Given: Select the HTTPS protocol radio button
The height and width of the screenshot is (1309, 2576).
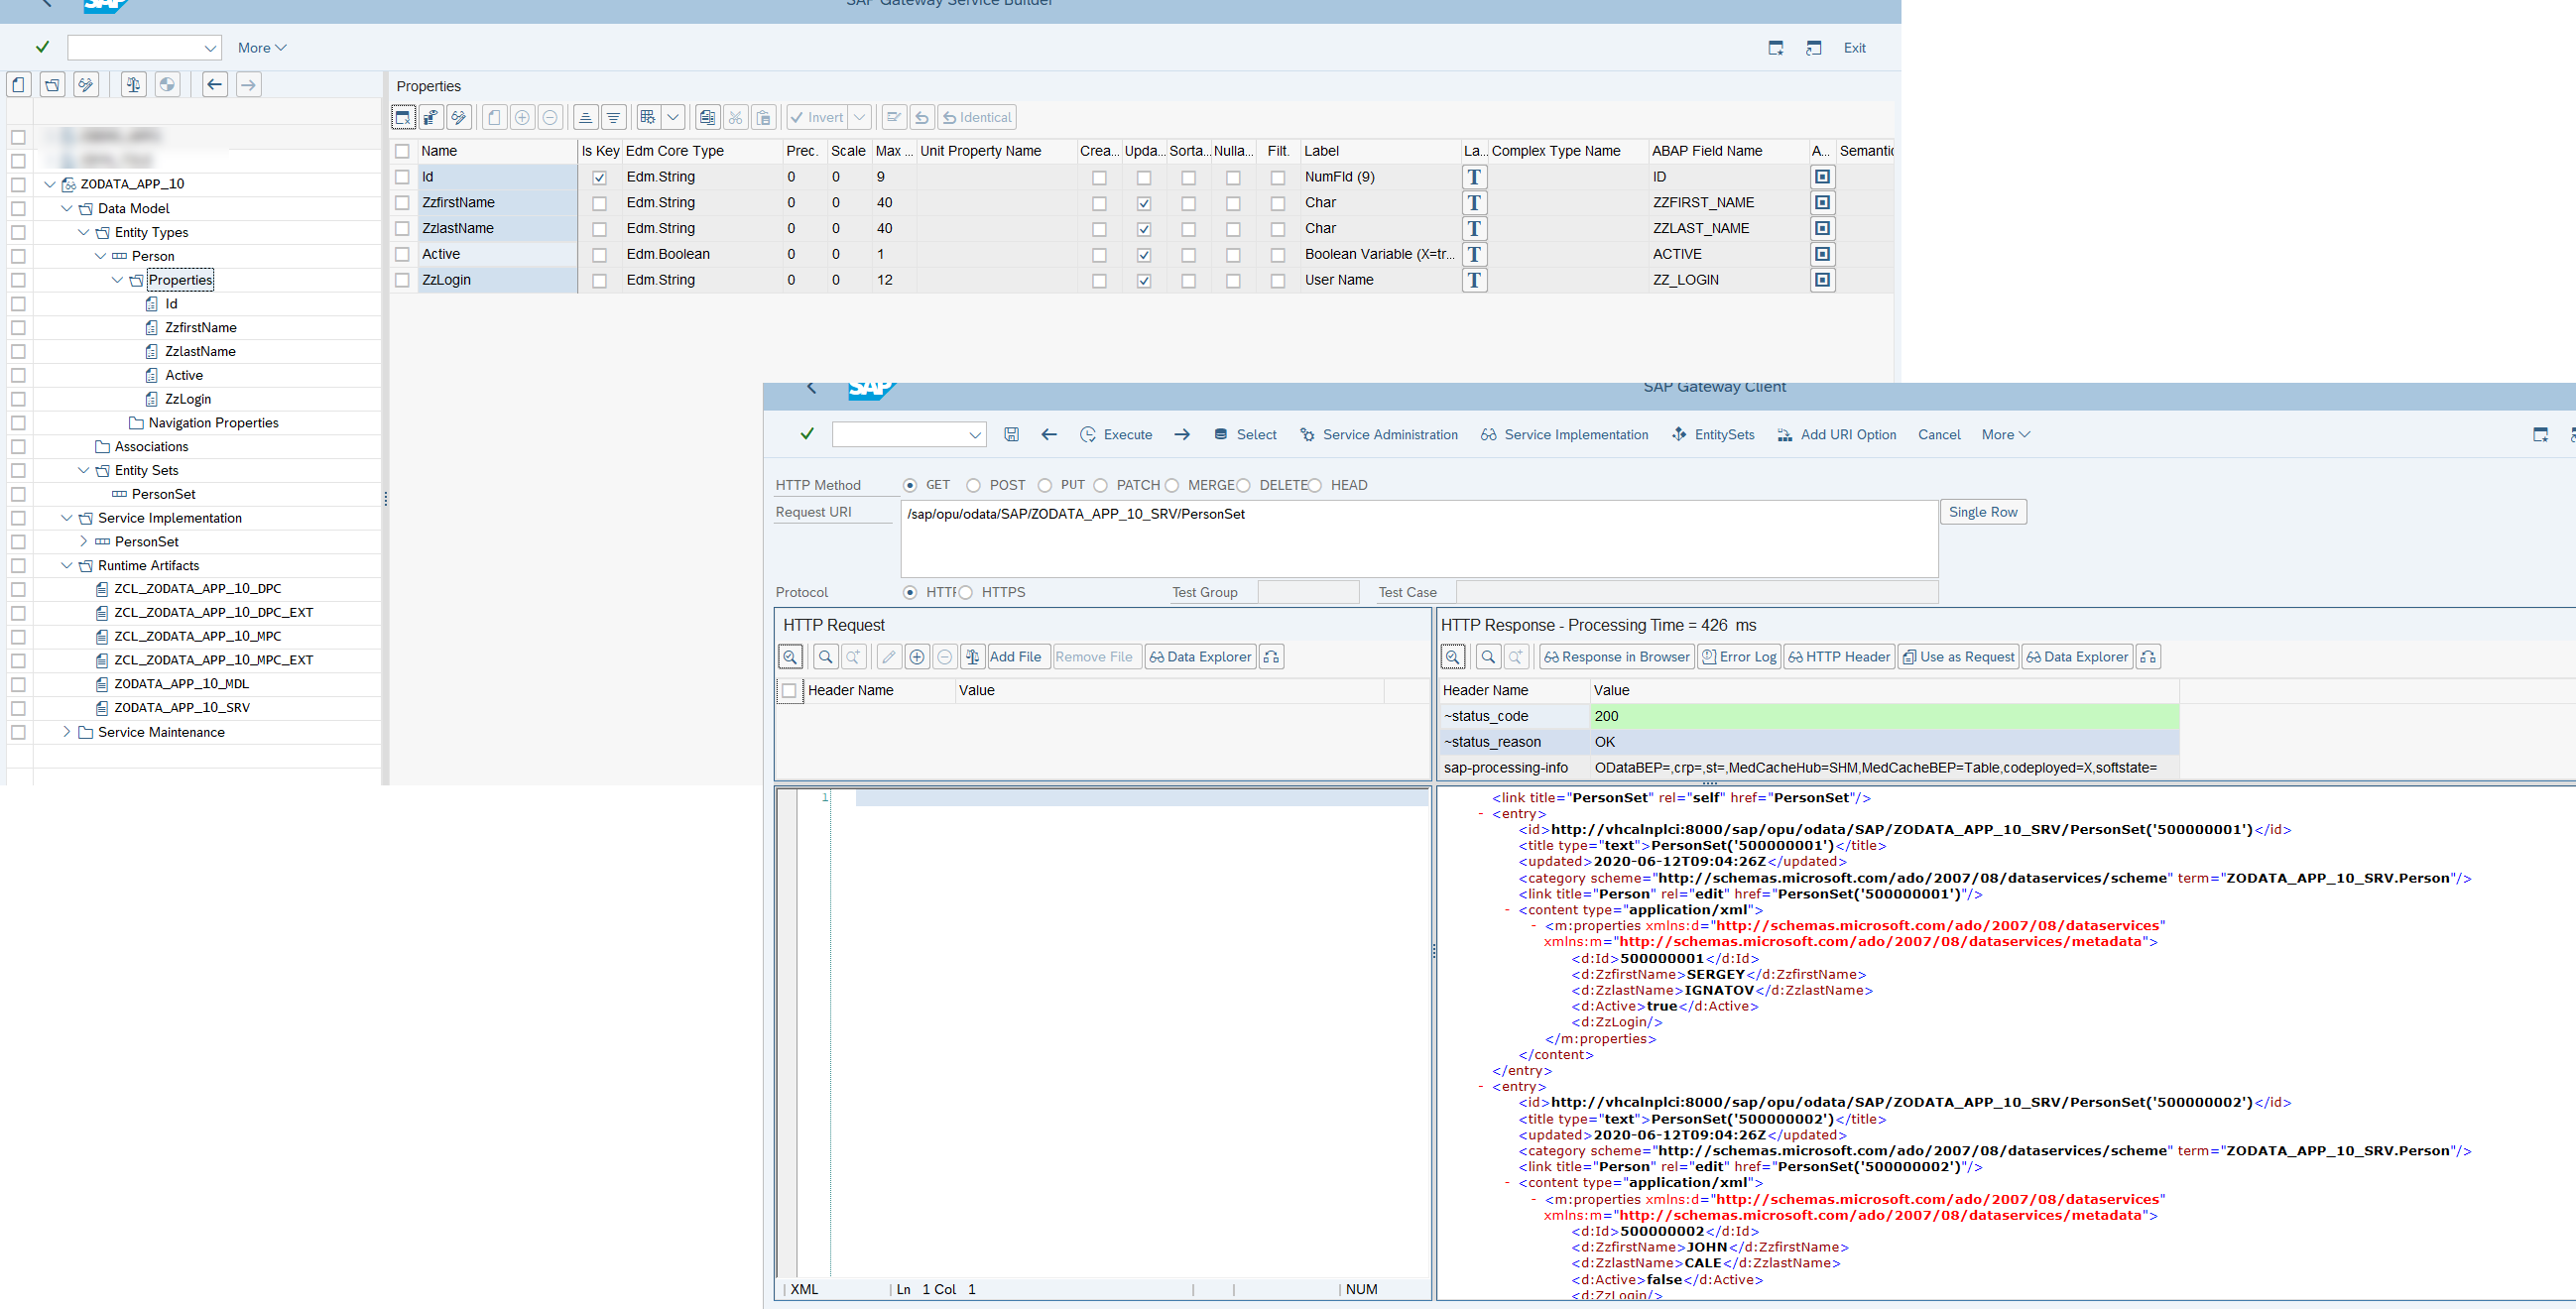Looking at the screenshot, I should (x=965, y=593).
